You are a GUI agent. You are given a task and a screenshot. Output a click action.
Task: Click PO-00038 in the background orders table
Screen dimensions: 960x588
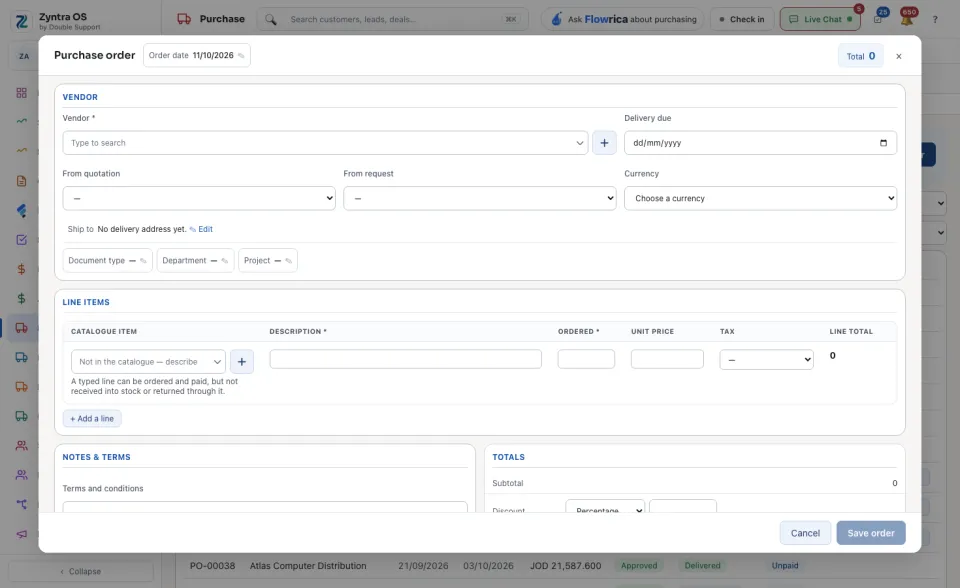212,566
